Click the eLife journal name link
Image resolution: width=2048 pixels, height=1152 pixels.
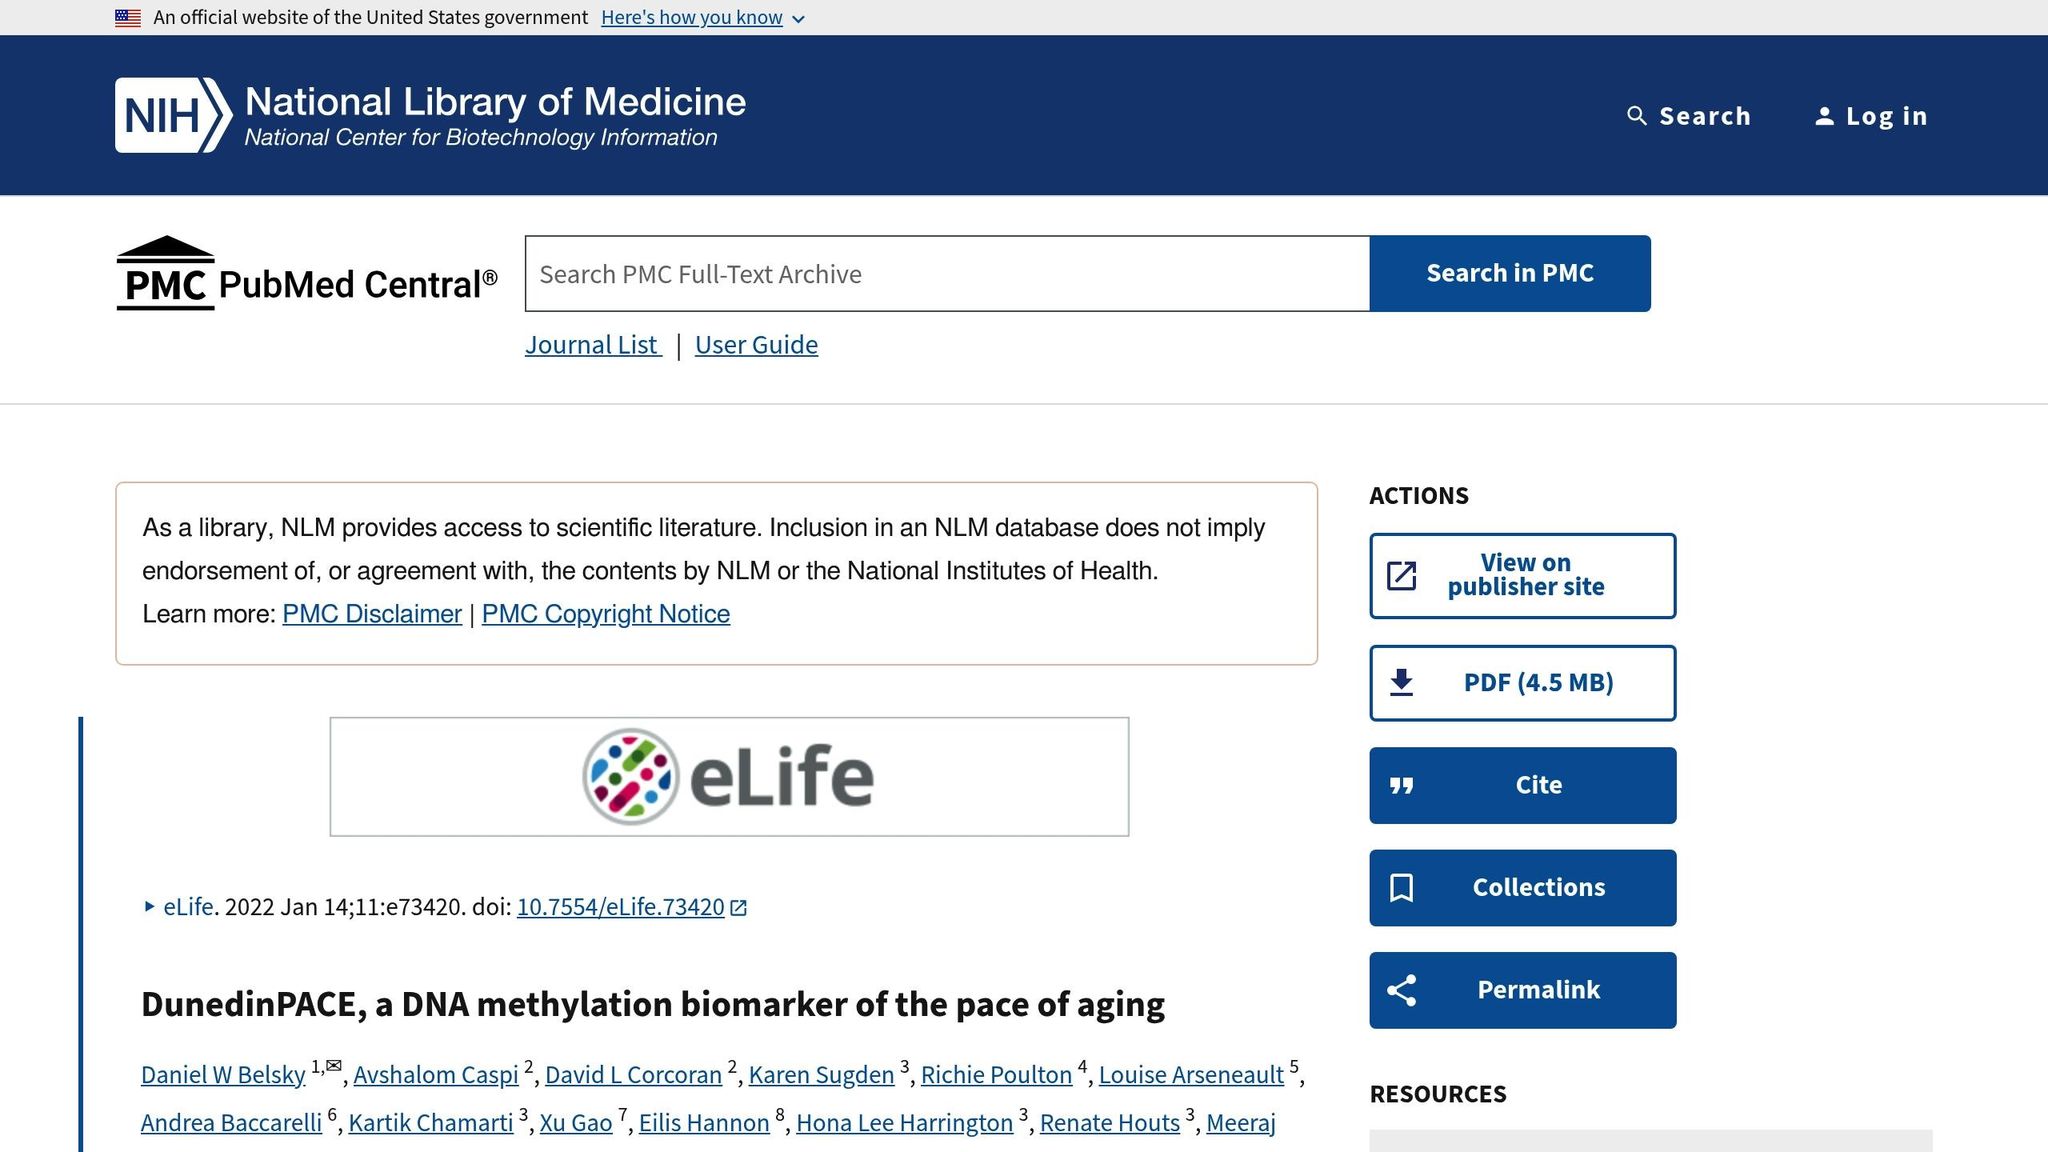click(188, 907)
